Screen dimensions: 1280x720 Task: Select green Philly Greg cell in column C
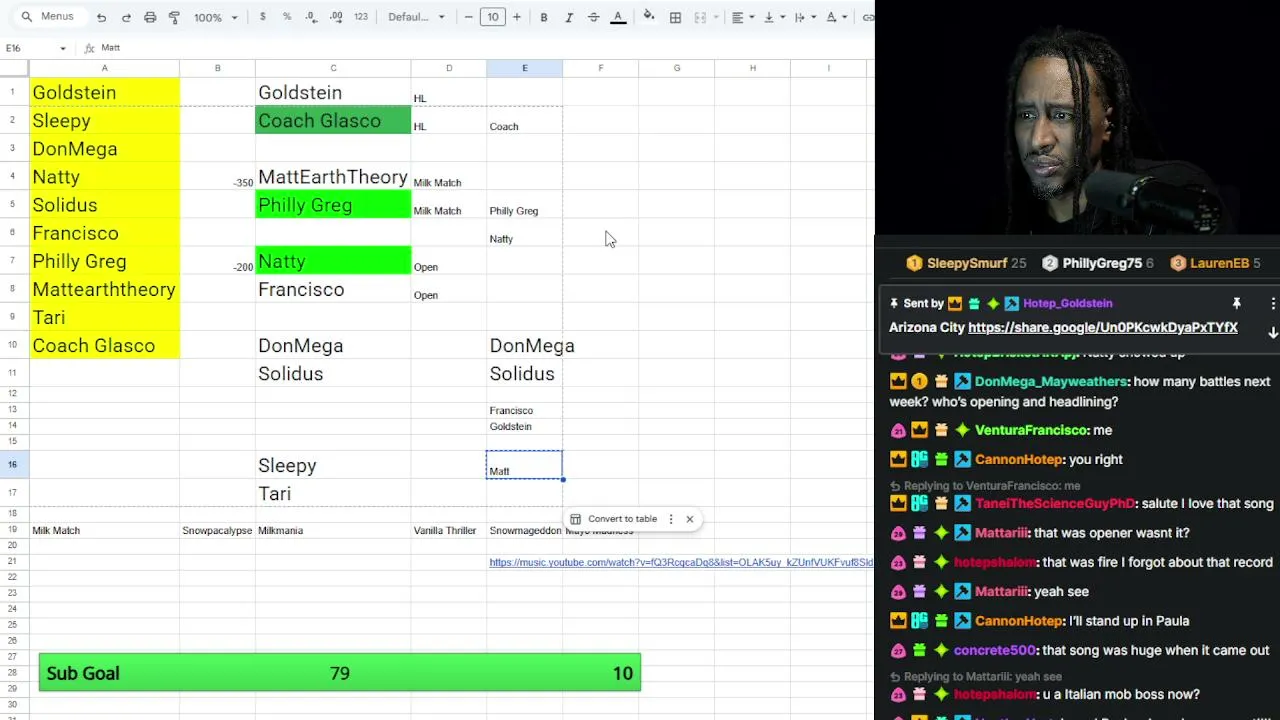[x=333, y=205]
